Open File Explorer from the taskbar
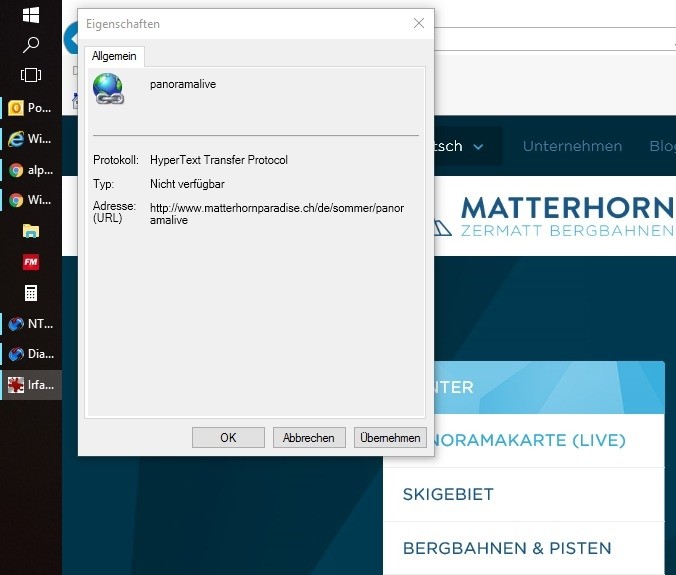676x575 pixels. pos(30,231)
